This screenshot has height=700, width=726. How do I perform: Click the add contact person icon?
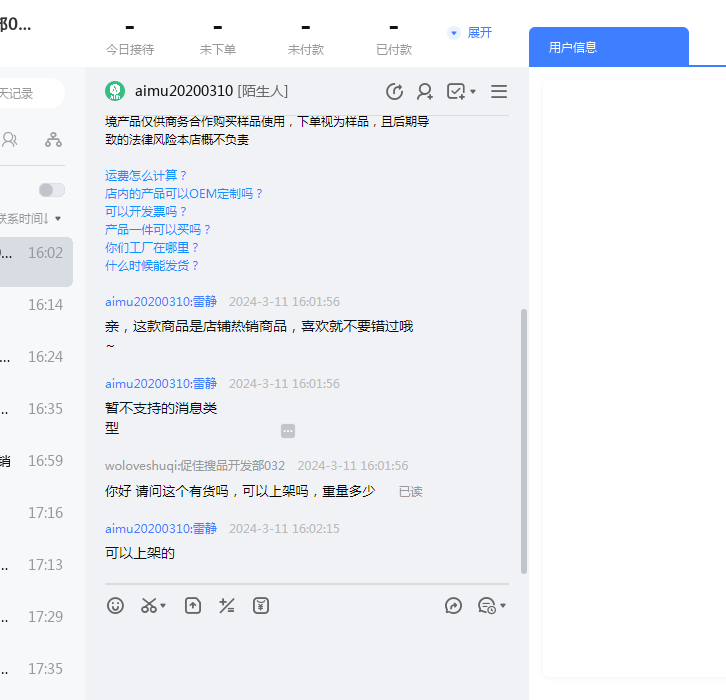(425, 92)
